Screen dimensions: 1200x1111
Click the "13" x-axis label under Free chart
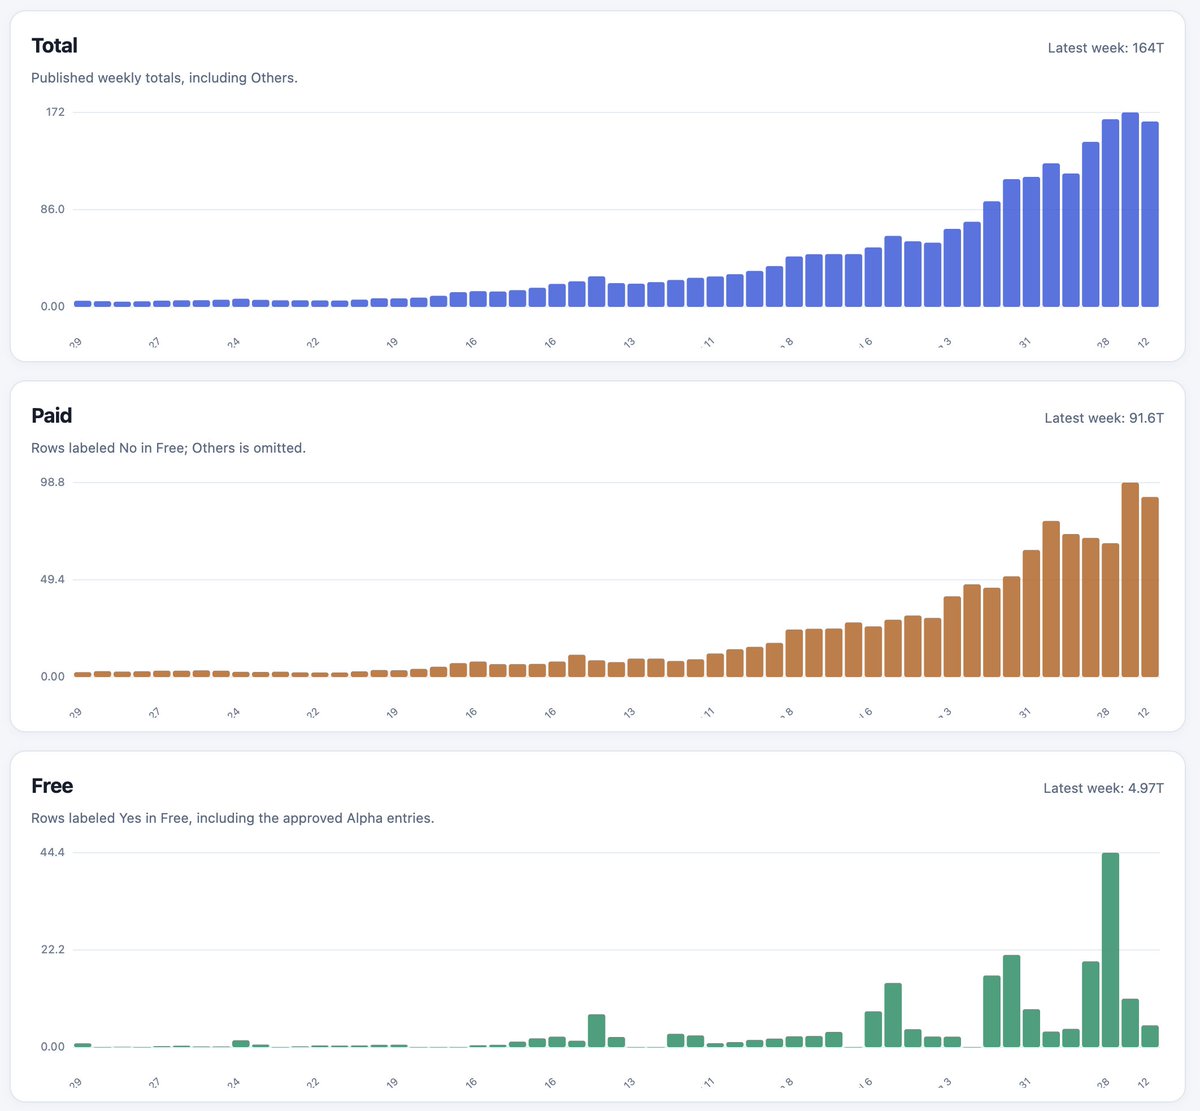click(x=629, y=1082)
